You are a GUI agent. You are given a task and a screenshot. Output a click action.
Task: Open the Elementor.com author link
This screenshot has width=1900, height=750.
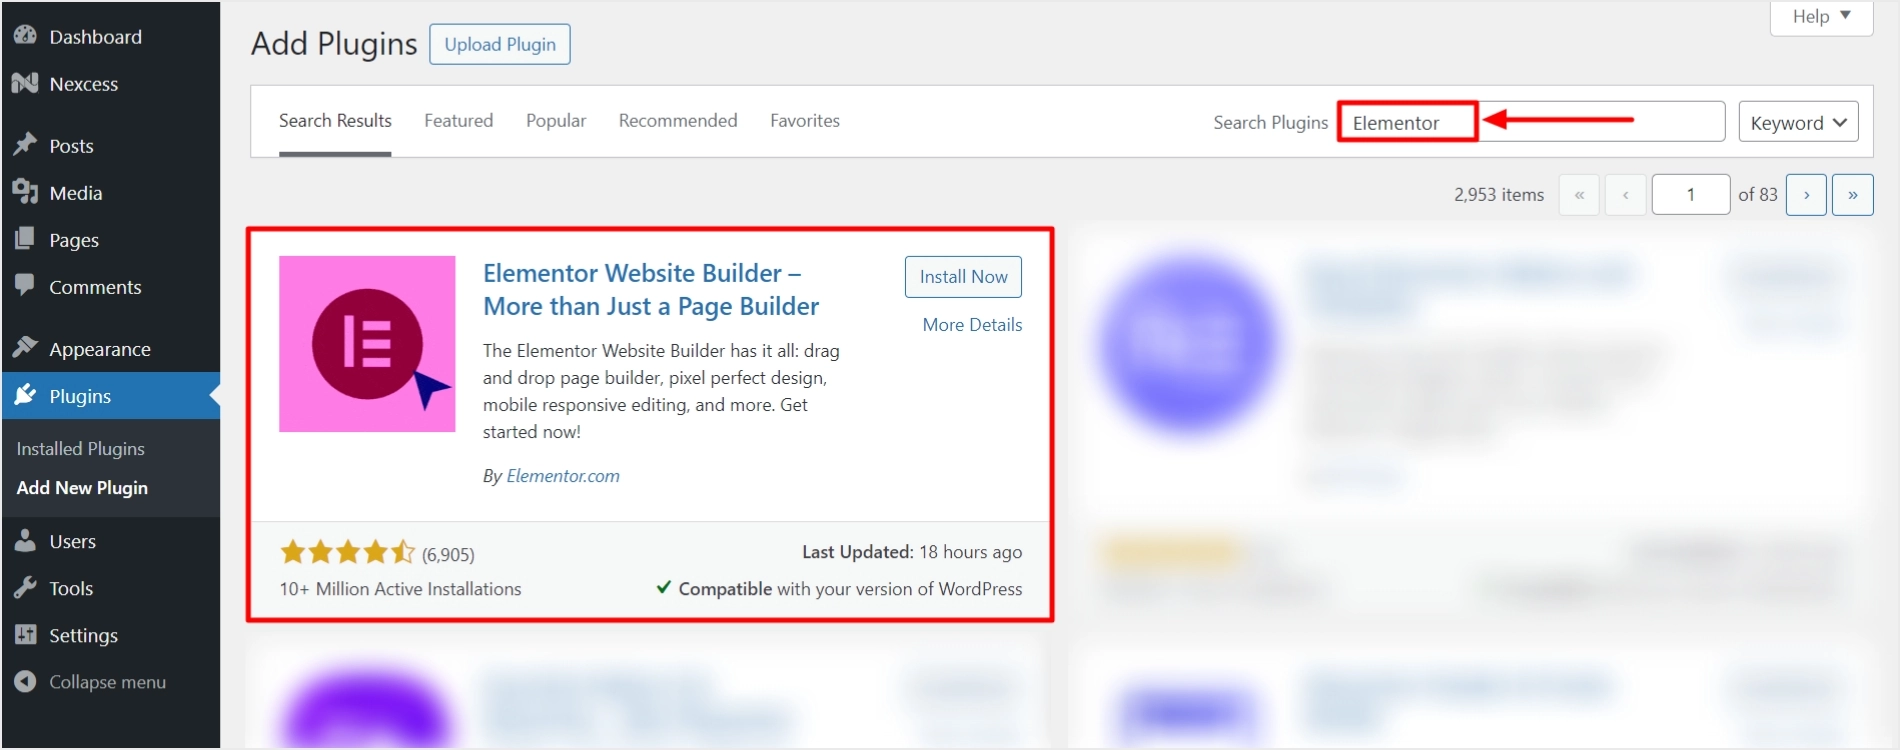pos(563,476)
